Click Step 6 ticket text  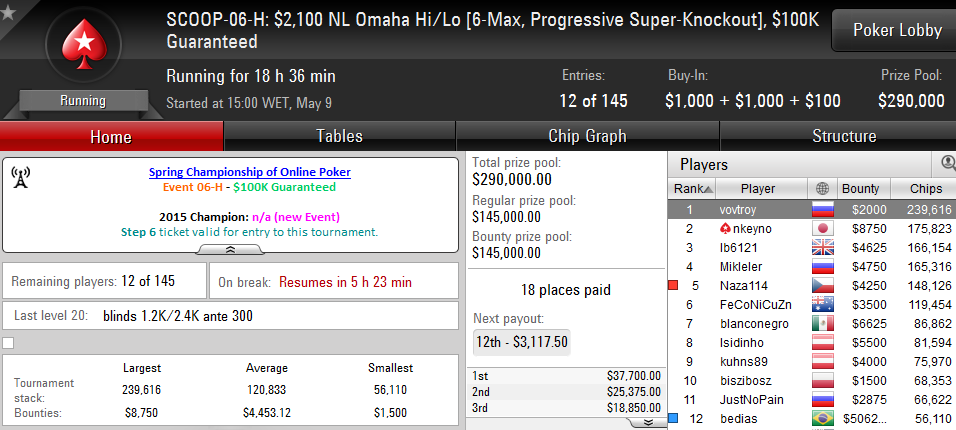pyautogui.click(x=249, y=232)
